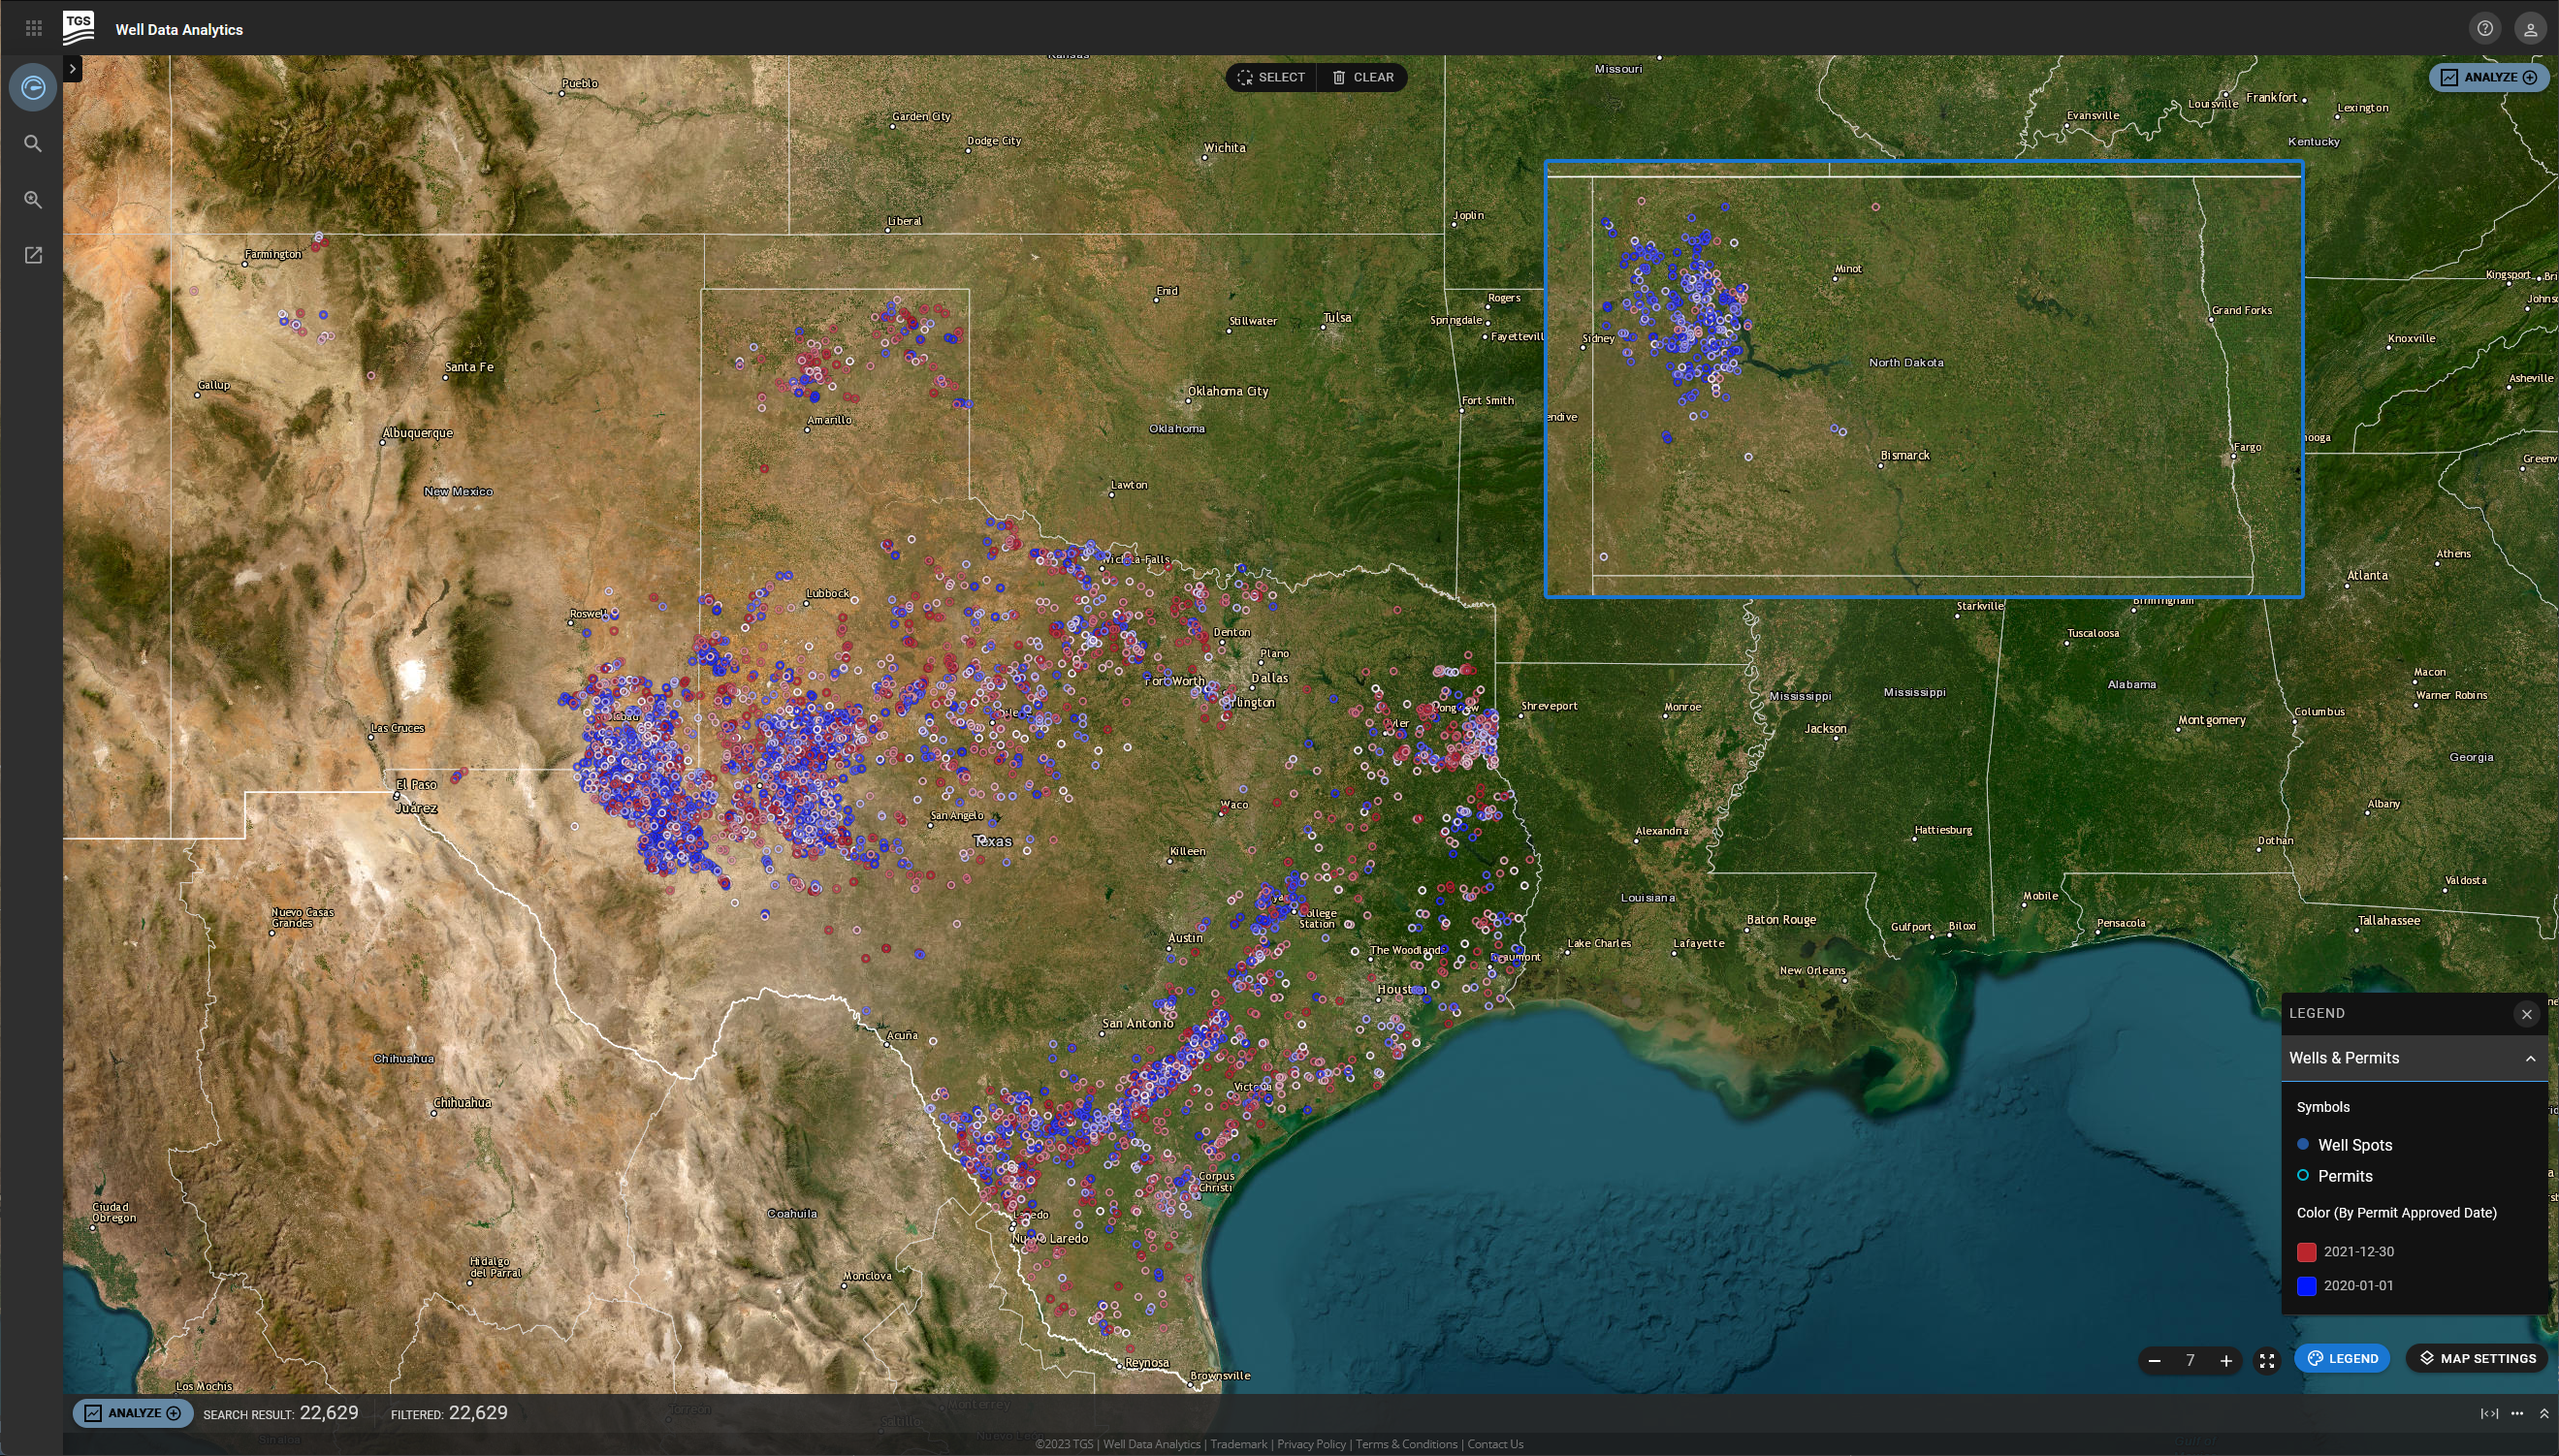The width and height of the screenshot is (2559, 1456).
Task: Click the export/open external sidebar icon
Action: click(33, 256)
